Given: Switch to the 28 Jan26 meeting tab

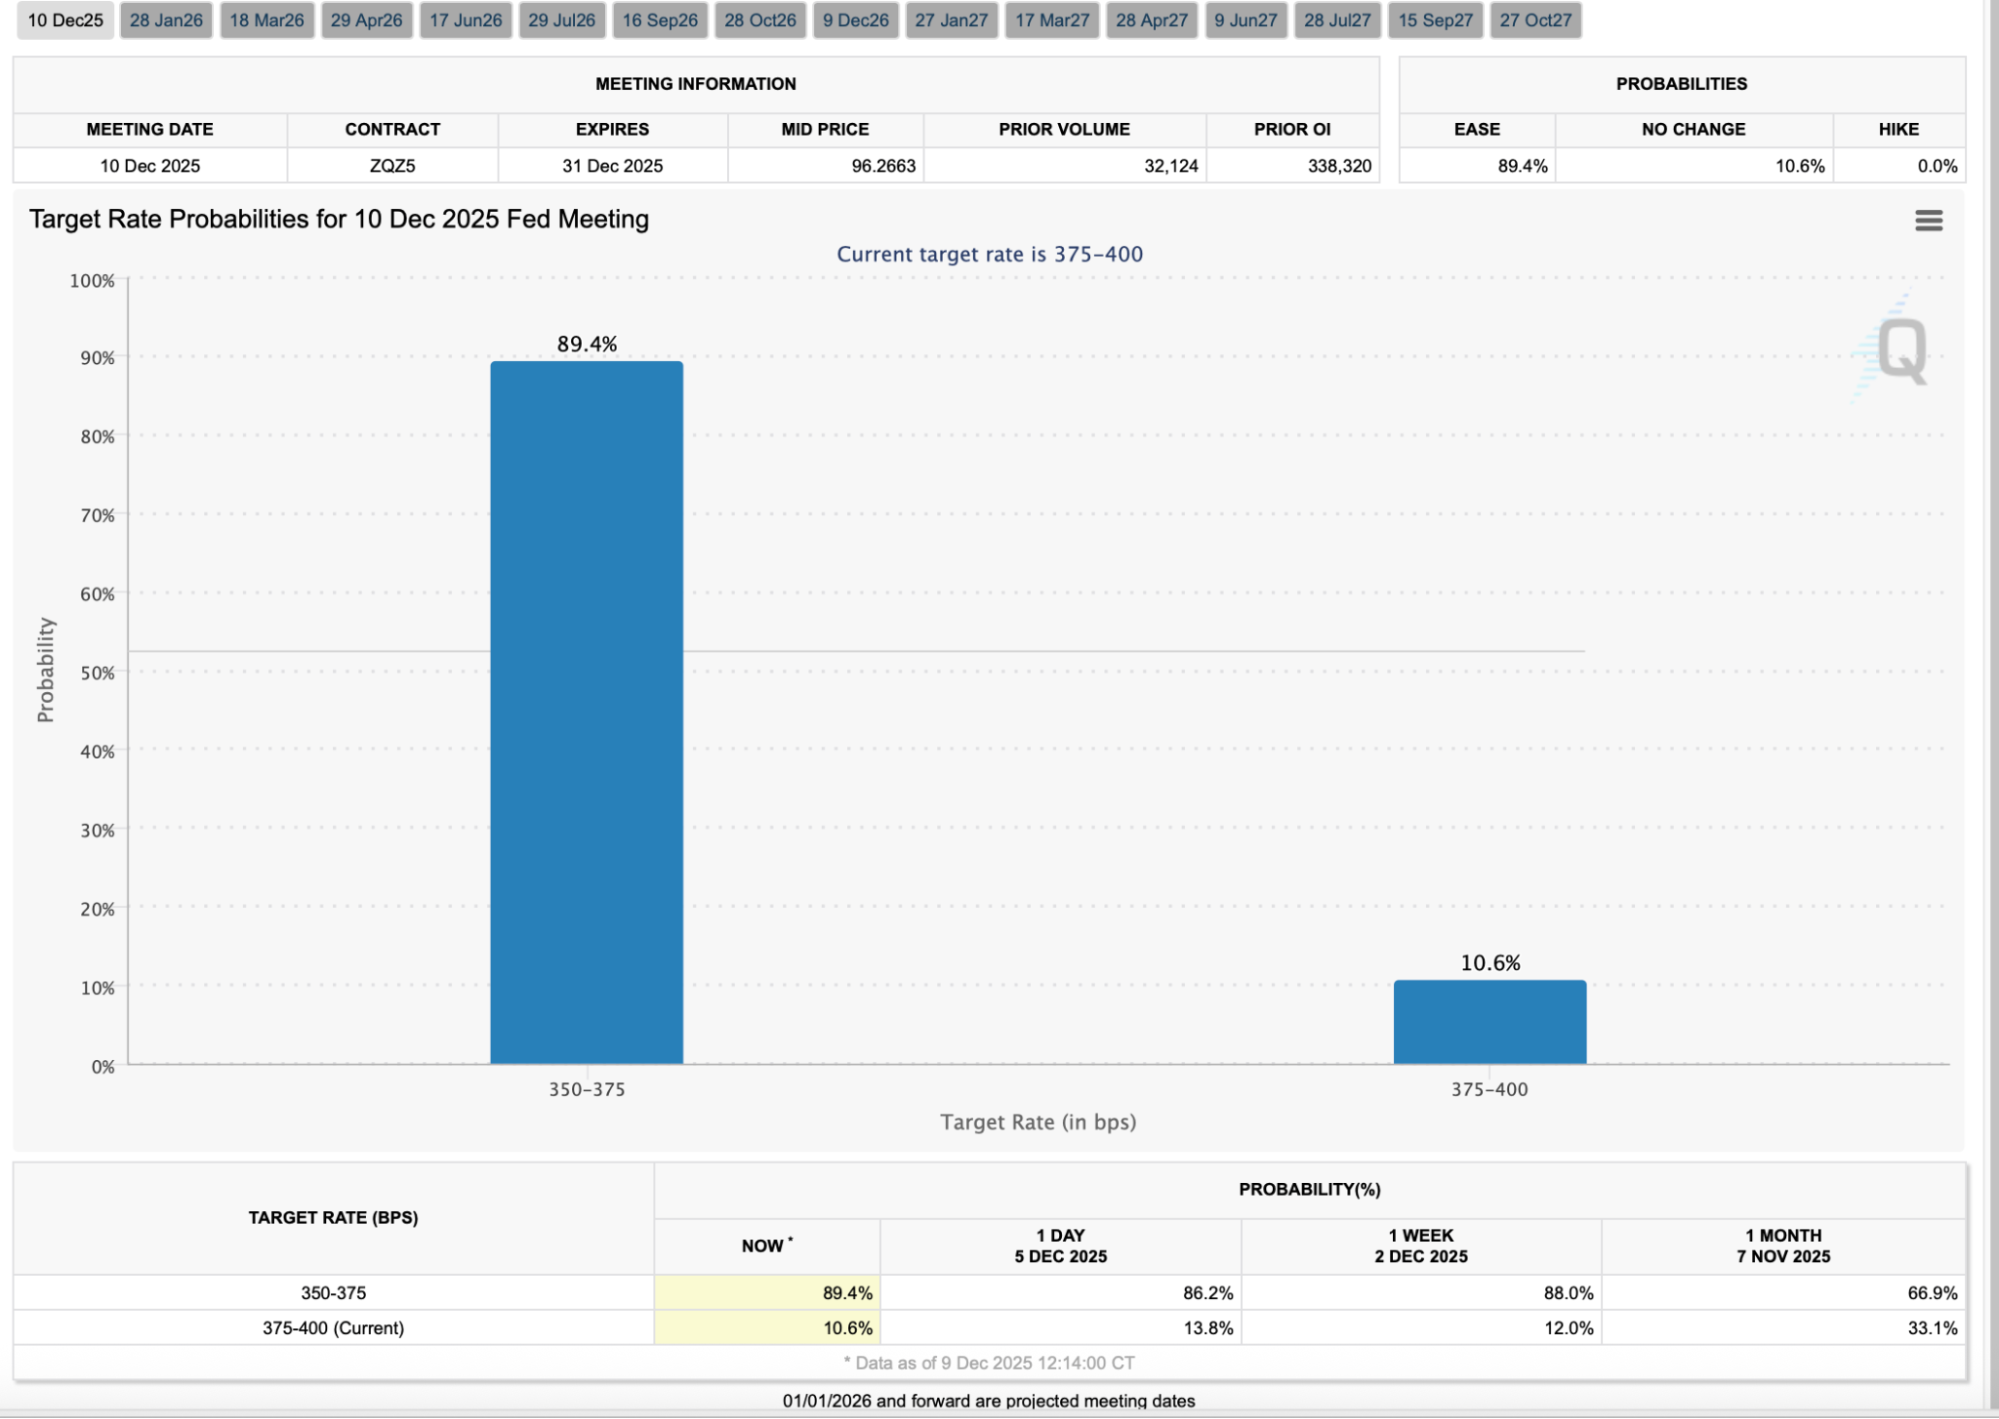Looking at the screenshot, I should [x=166, y=20].
